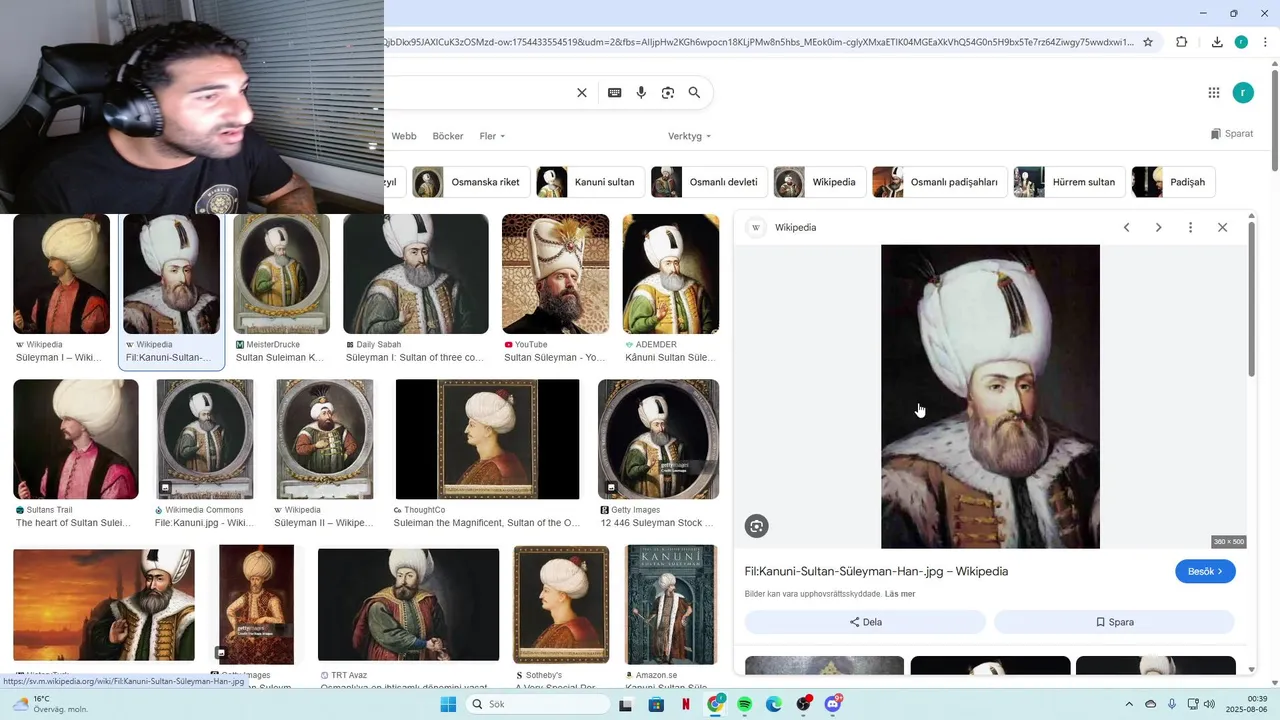This screenshot has height=720, width=1280.
Task: Switch to the Webb tab
Action: click(404, 136)
